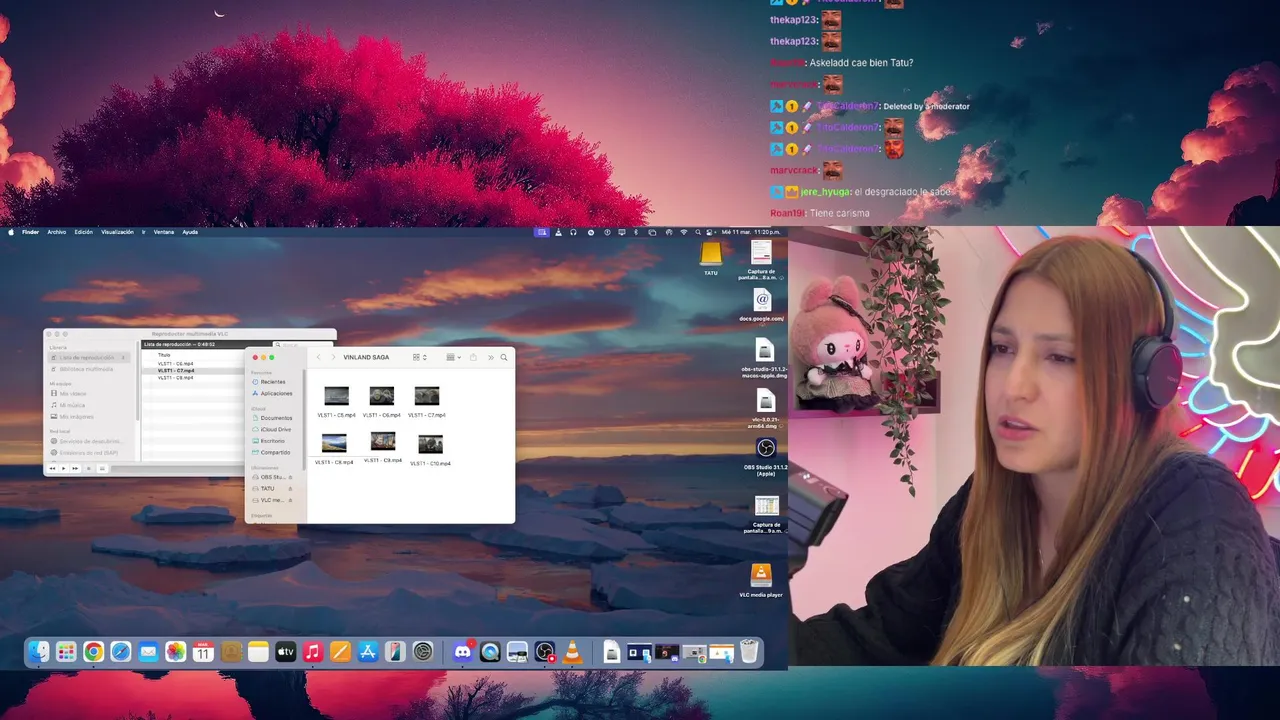Select VLST1 - C7.mp4 file thumbnail in Finder
This screenshot has height=720, width=1280.
pos(427,396)
